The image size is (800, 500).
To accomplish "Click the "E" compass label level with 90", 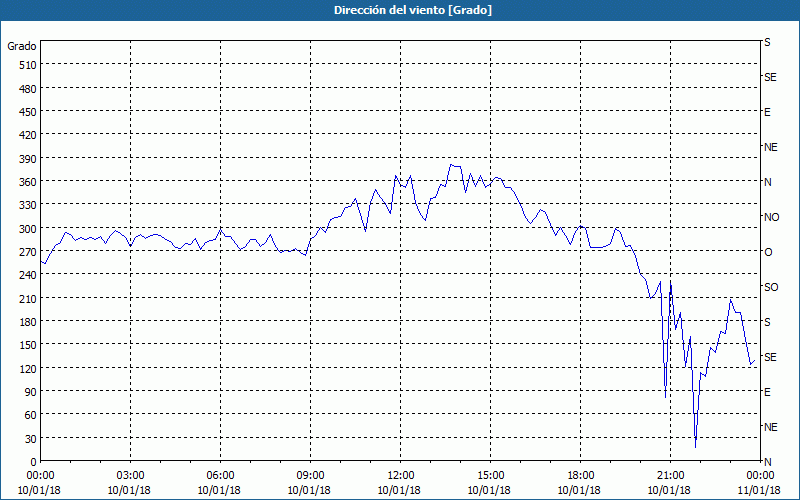I will (x=767, y=392).
